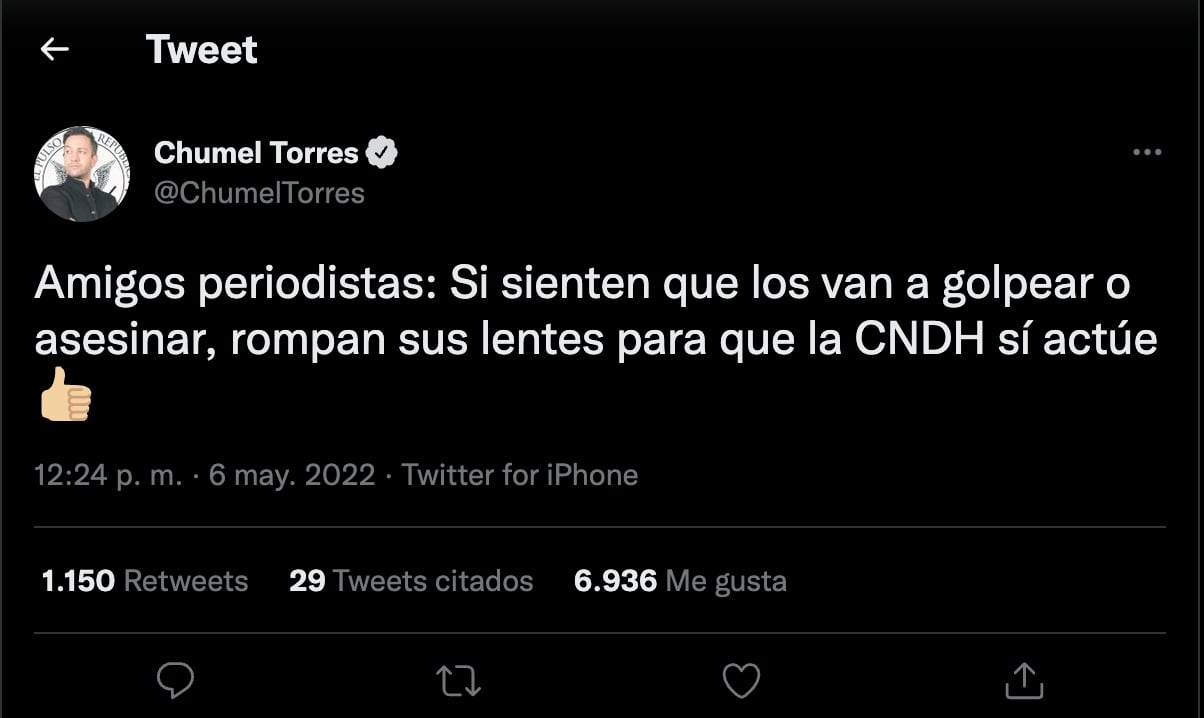Tap the heart icon to like the tweet

click(740, 681)
